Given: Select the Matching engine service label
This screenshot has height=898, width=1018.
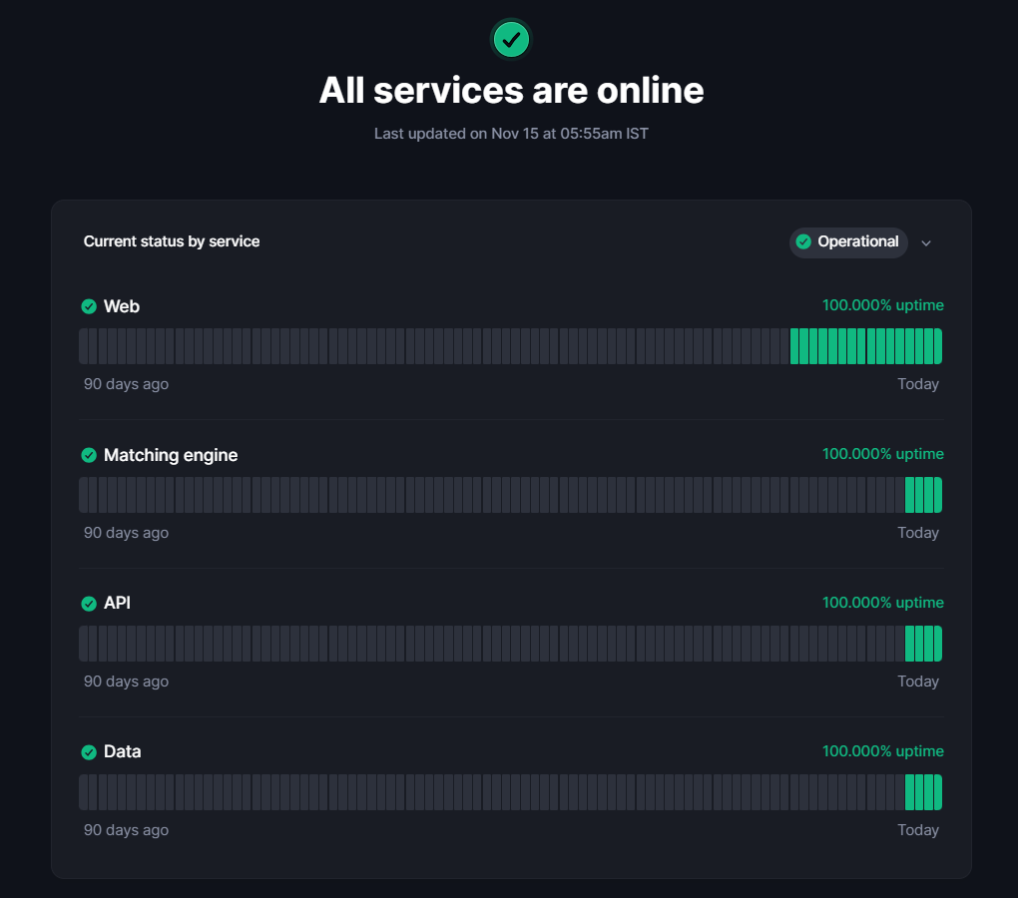Looking at the screenshot, I should click(x=171, y=455).
